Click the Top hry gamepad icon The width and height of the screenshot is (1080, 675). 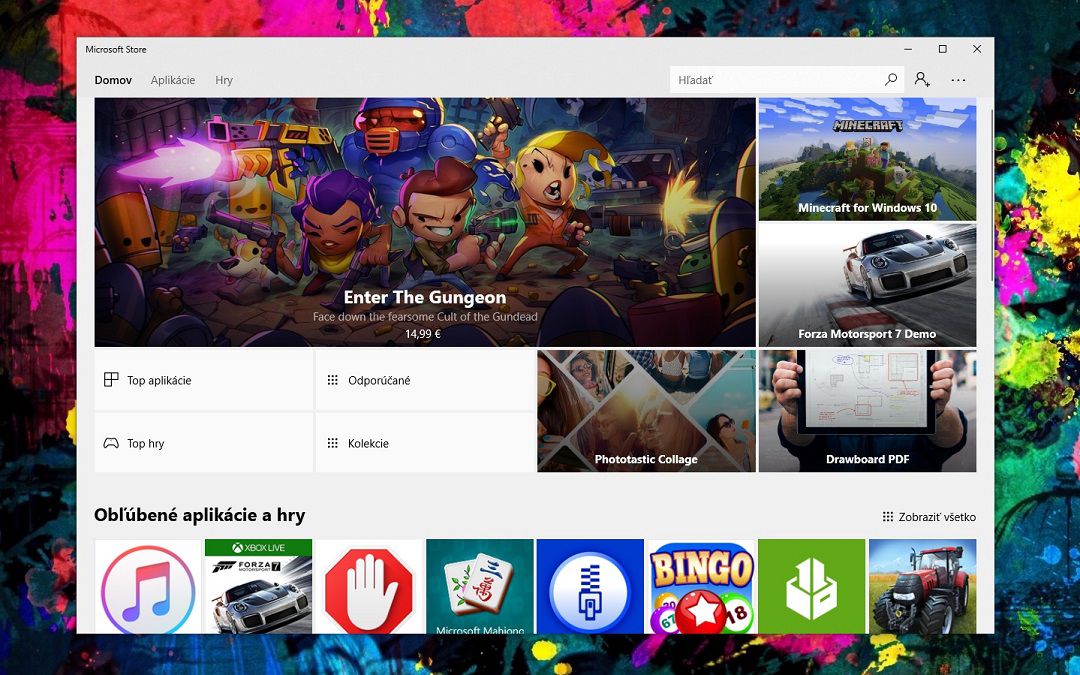pyautogui.click(x=111, y=443)
